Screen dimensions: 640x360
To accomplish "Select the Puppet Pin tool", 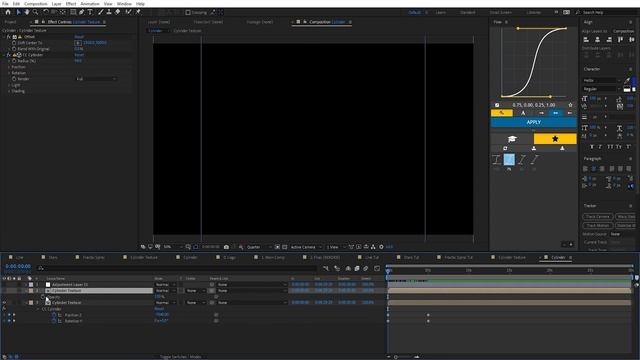I will tap(138, 12).
